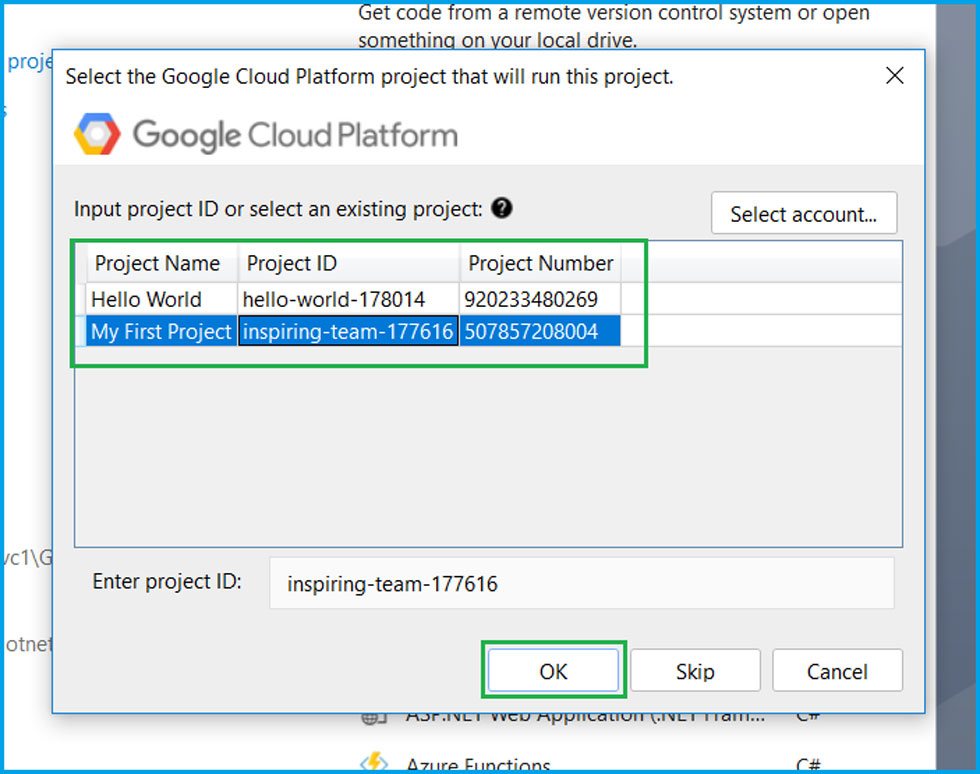Select the Hello World project row
980x774 pixels.
(x=146, y=299)
